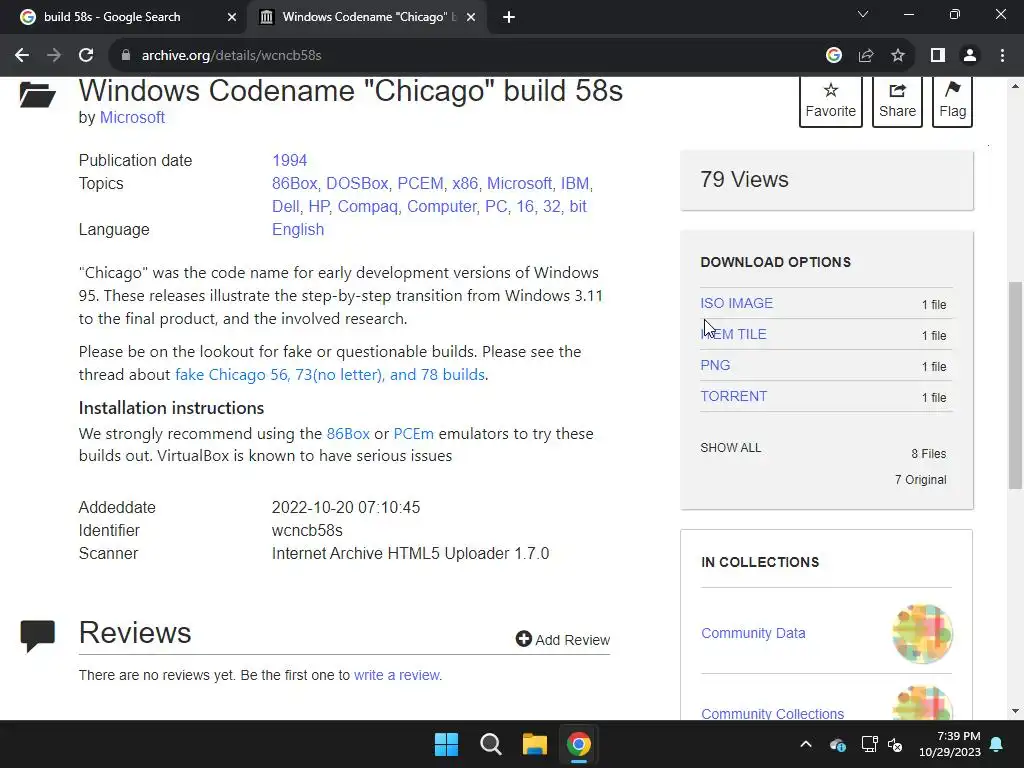Click the Google icon in the address bar
This screenshot has width=1024, height=768.
coord(833,56)
